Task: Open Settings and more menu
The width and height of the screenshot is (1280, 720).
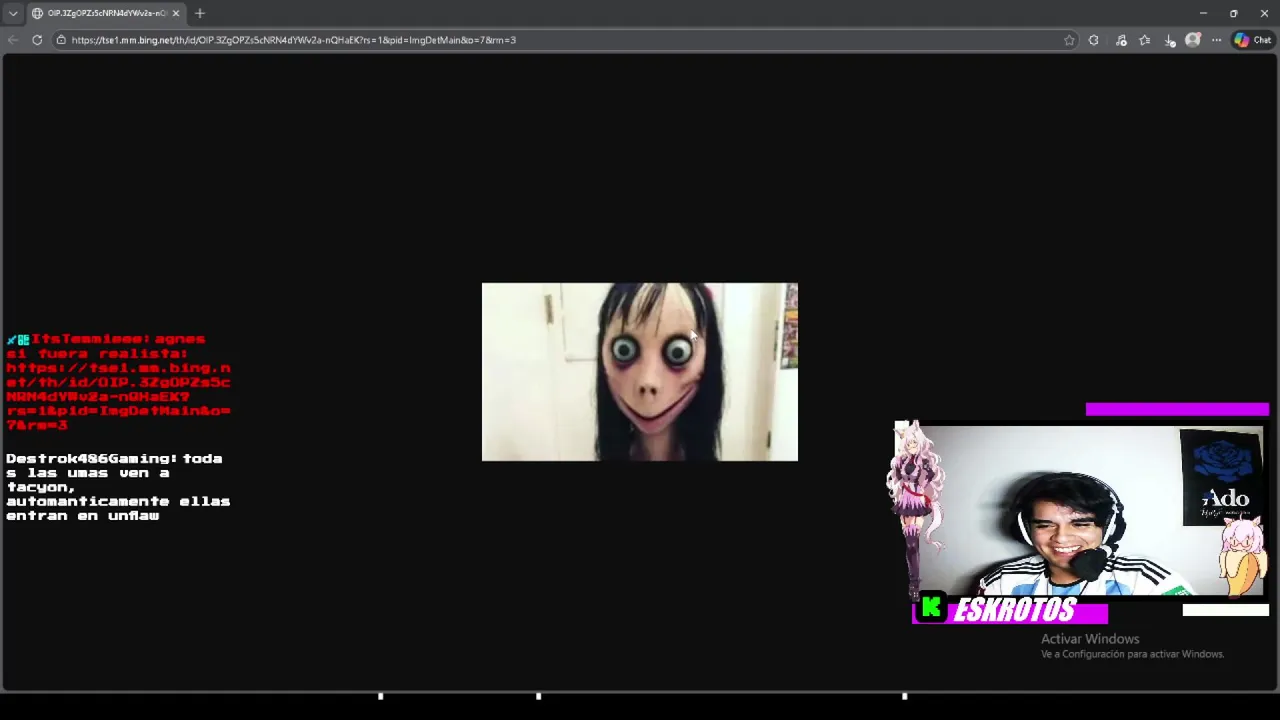Action: pos(1216,40)
